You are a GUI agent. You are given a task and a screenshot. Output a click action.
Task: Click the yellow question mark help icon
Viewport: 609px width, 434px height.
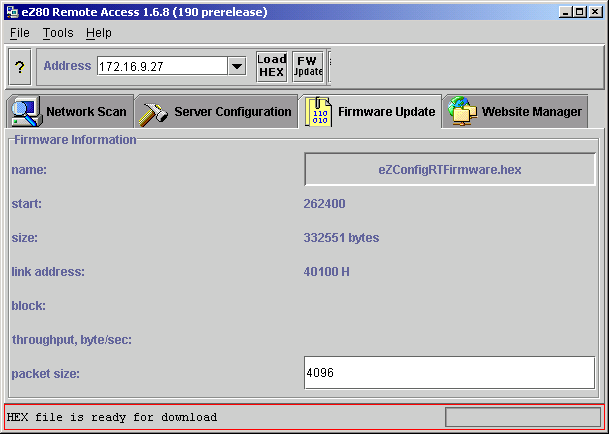click(19, 67)
